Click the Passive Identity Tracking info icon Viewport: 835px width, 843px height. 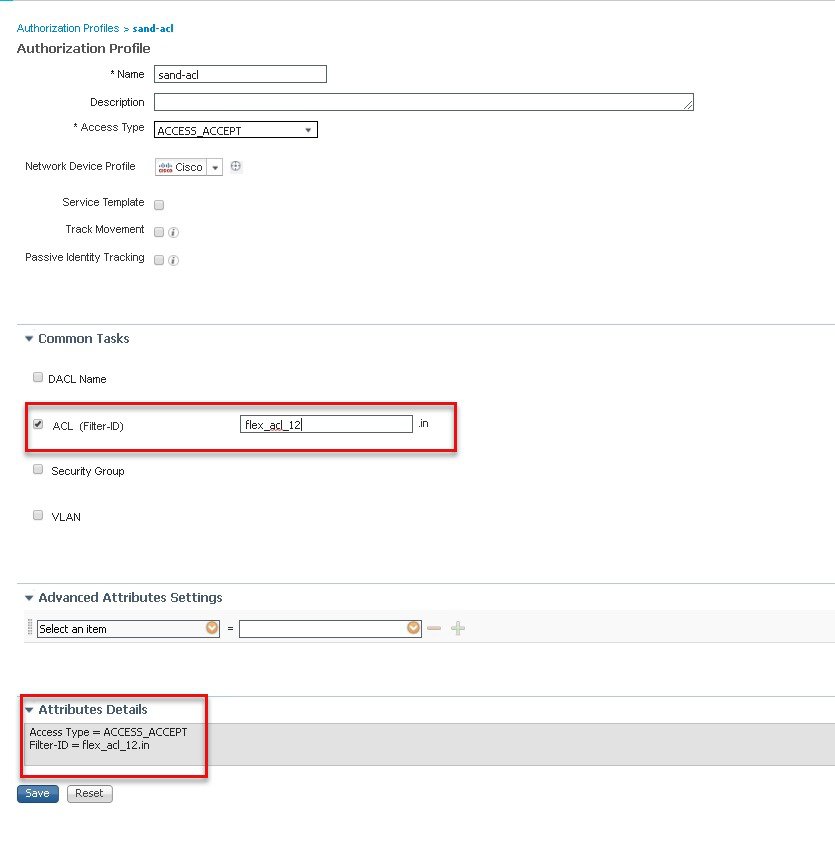(173, 260)
